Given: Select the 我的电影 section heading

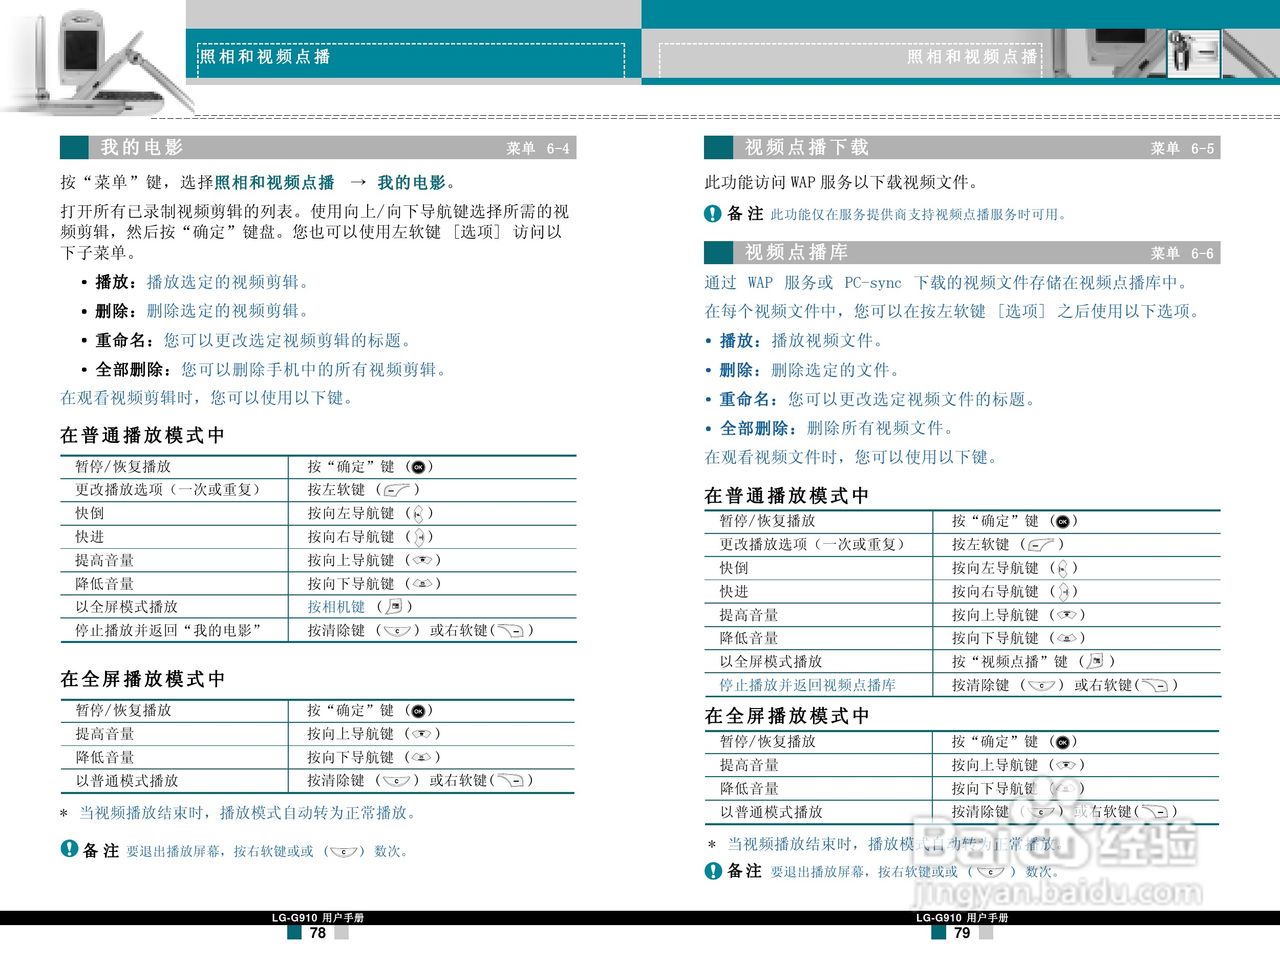Looking at the screenshot, I should pos(142,148).
